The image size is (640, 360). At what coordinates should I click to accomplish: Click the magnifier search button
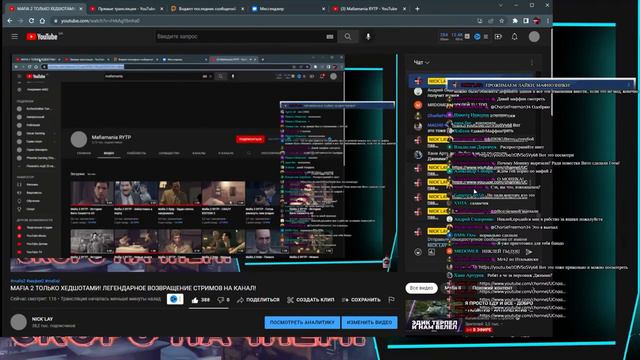(x=348, y=37)
